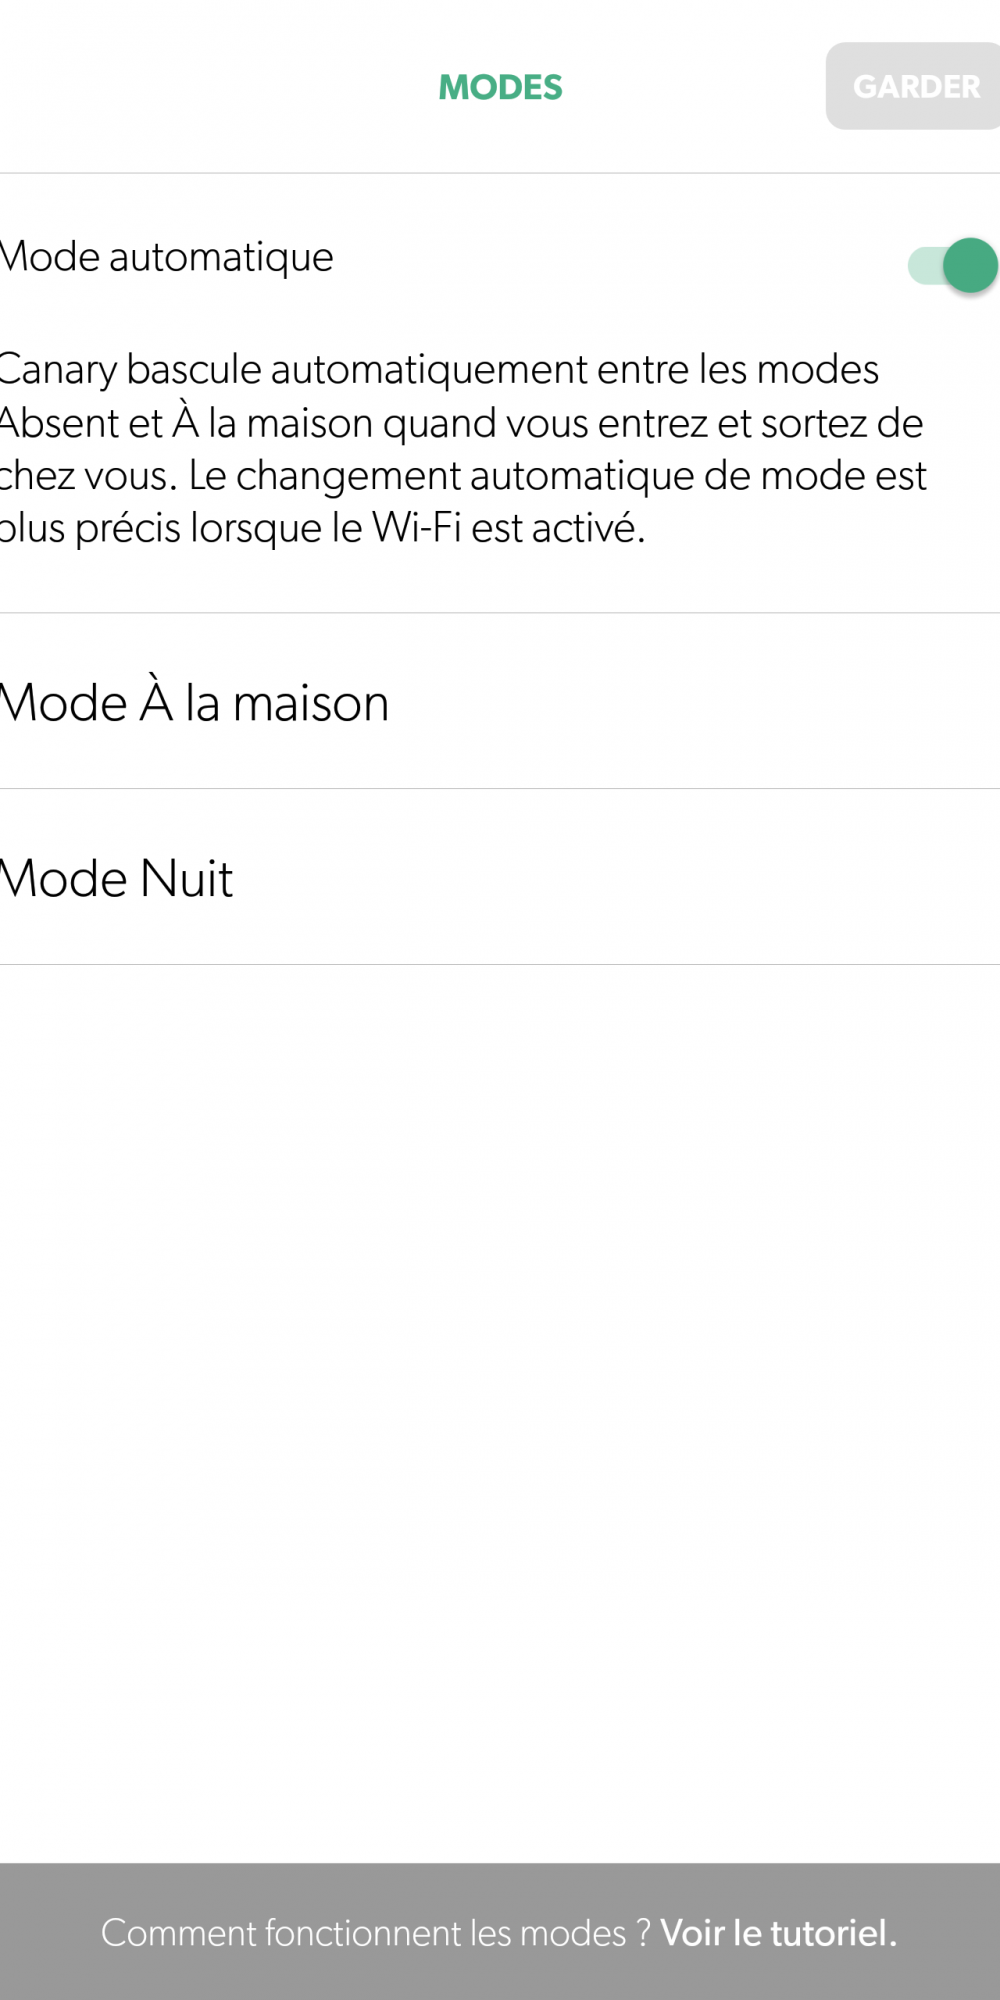
Task: Select the Mode automatique label text
Action: pyautogui.click(x=166, y=258)
